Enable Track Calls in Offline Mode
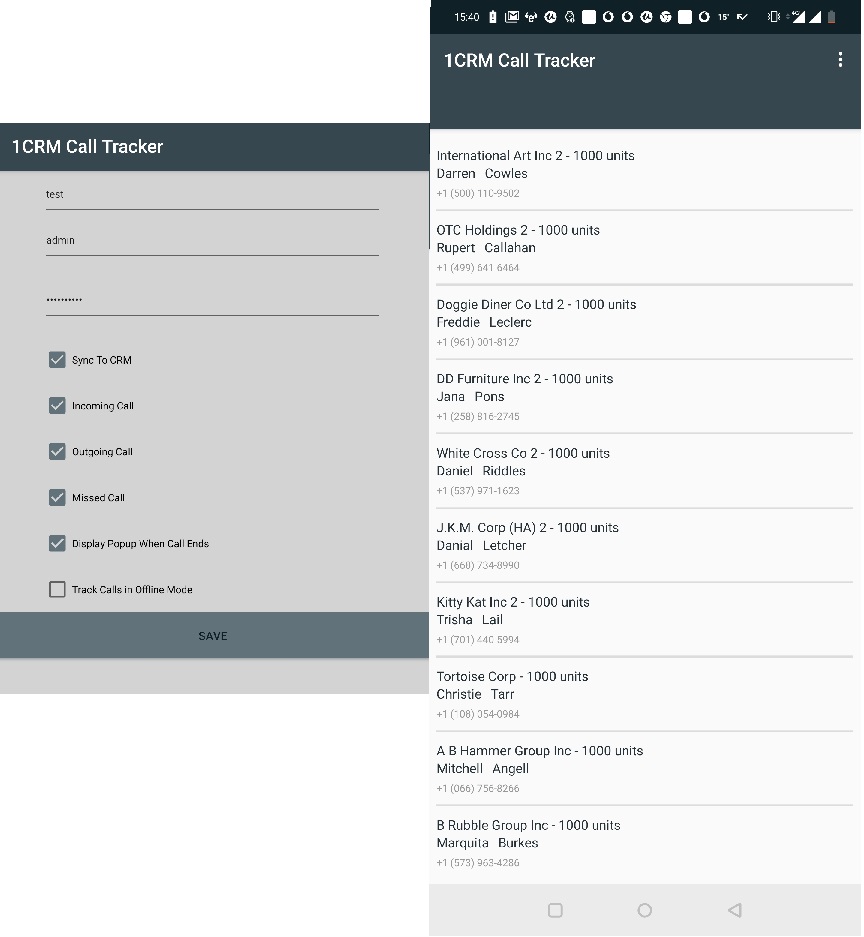The width and height of the screenshot is (864, 937). click(x=57, y=589)
